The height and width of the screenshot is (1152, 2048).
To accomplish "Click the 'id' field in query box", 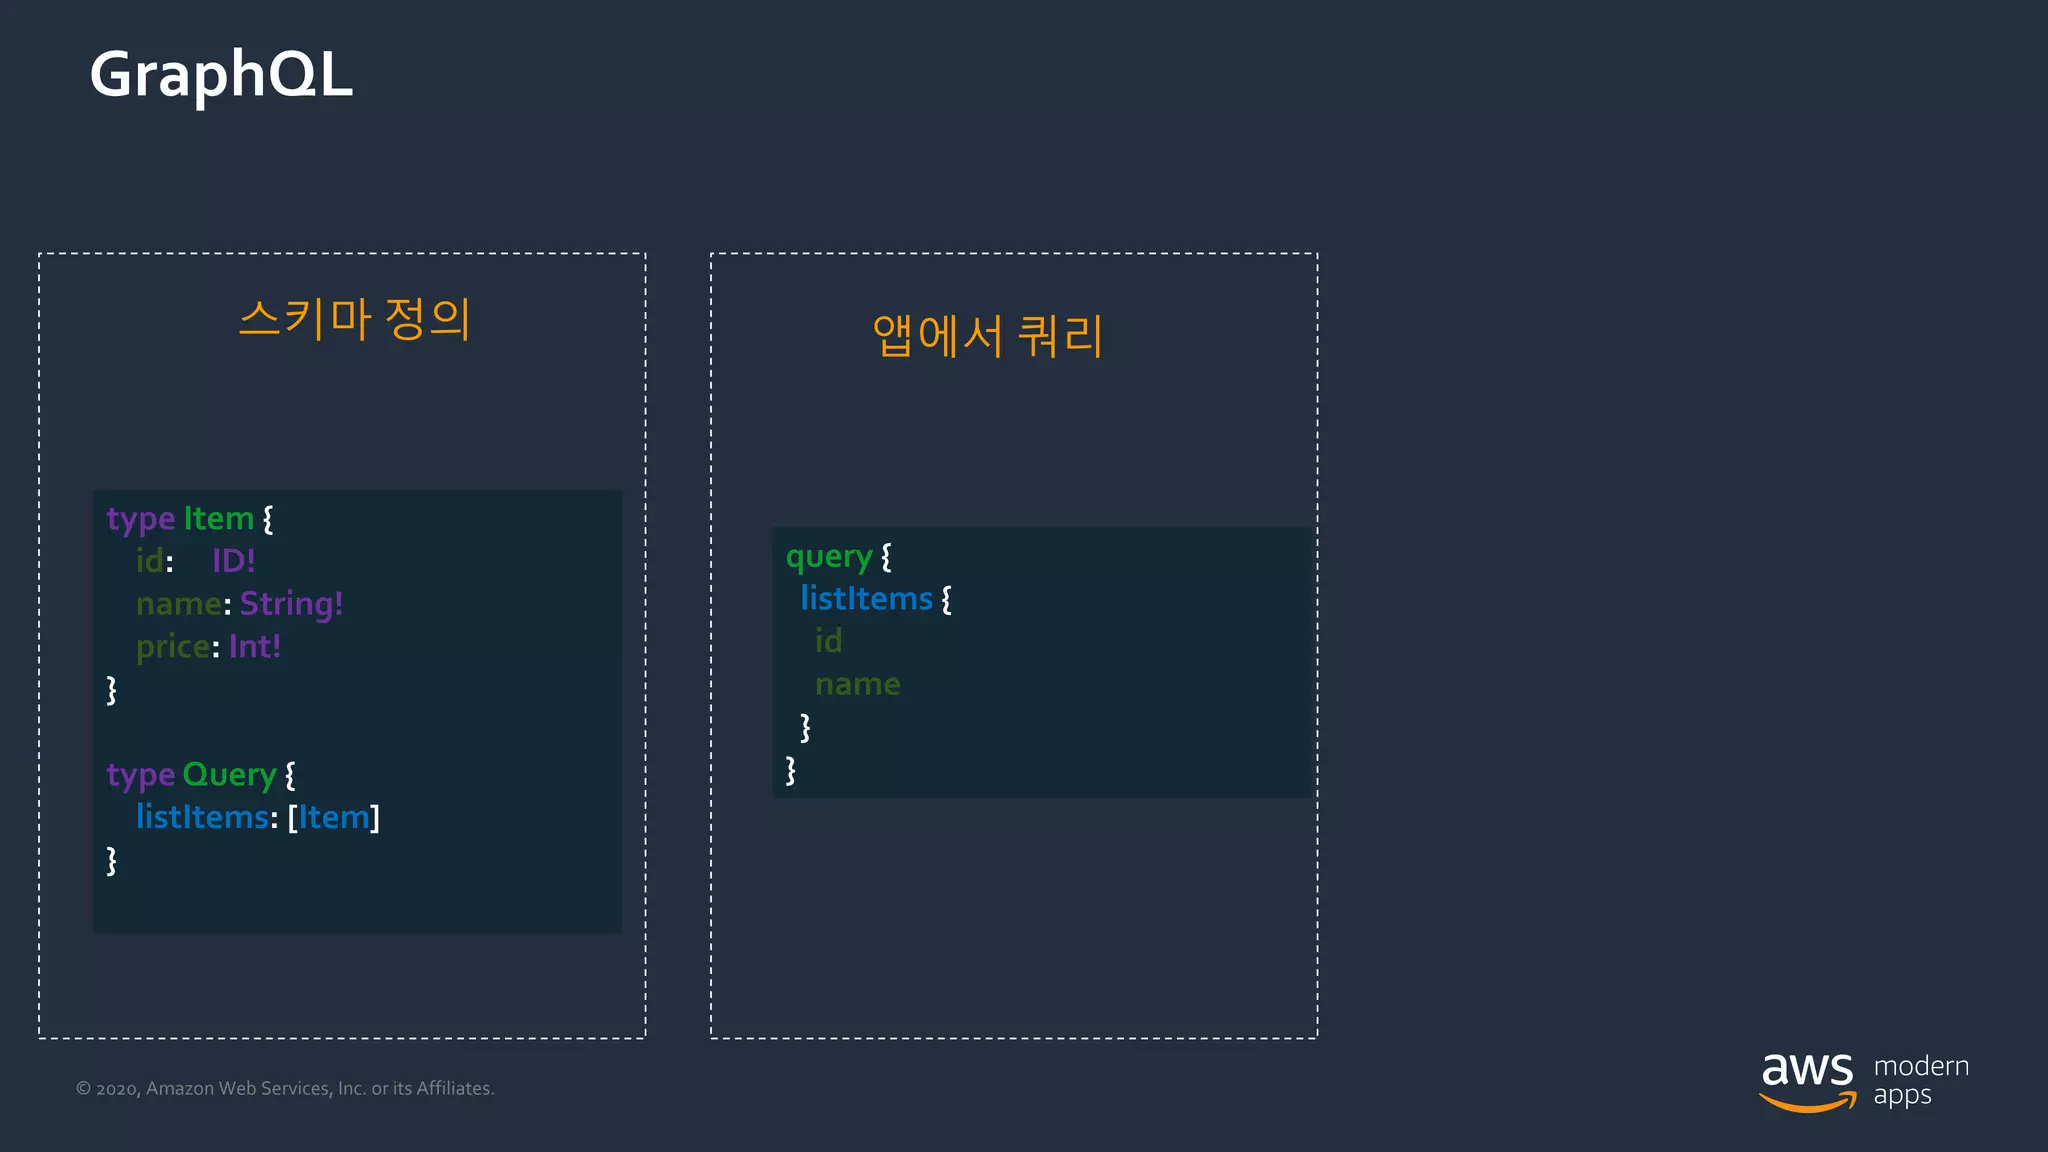I will [828, 641].
